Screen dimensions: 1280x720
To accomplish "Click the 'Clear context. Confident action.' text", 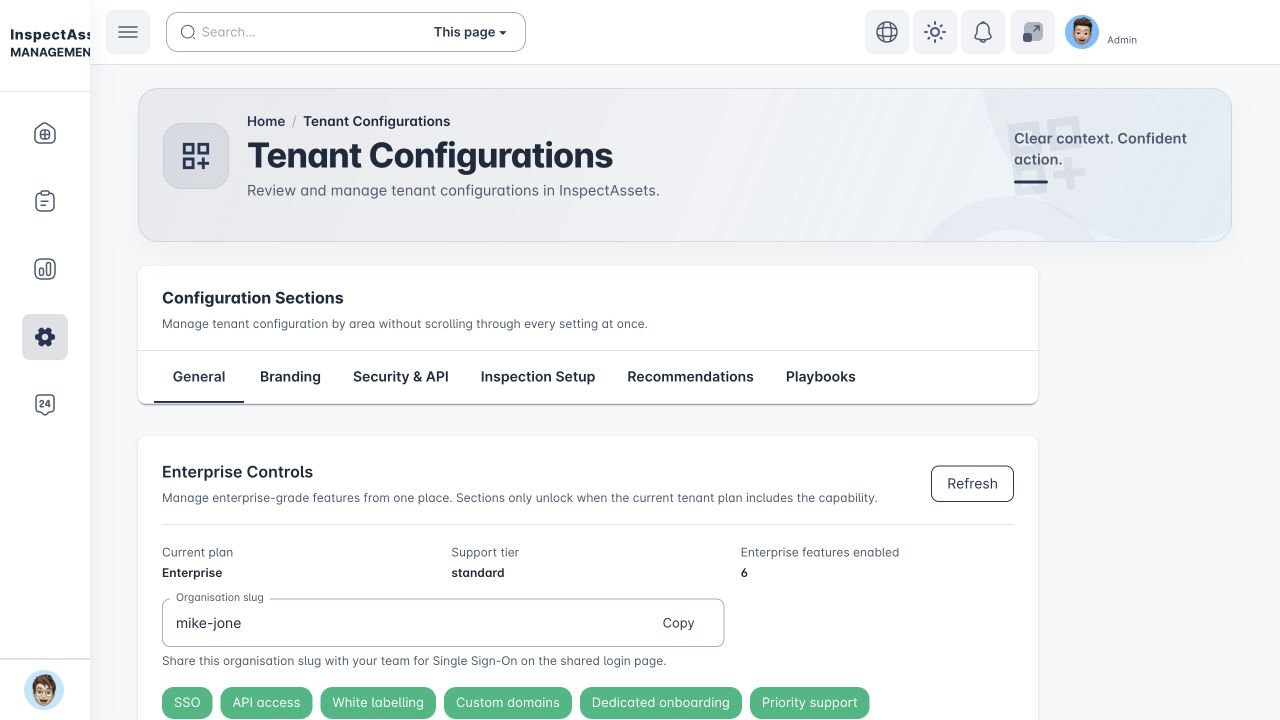I will 1100,149.
